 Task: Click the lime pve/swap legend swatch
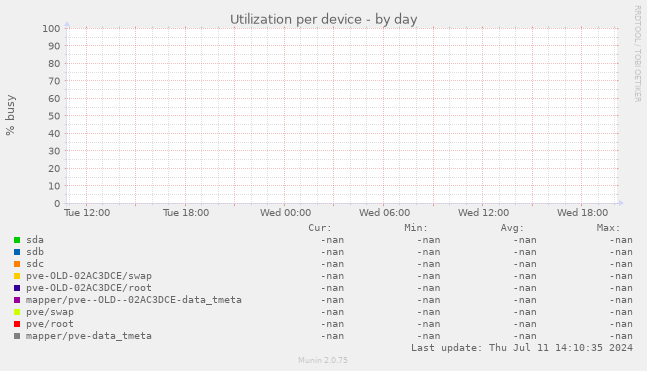click(x=17, y=312)
